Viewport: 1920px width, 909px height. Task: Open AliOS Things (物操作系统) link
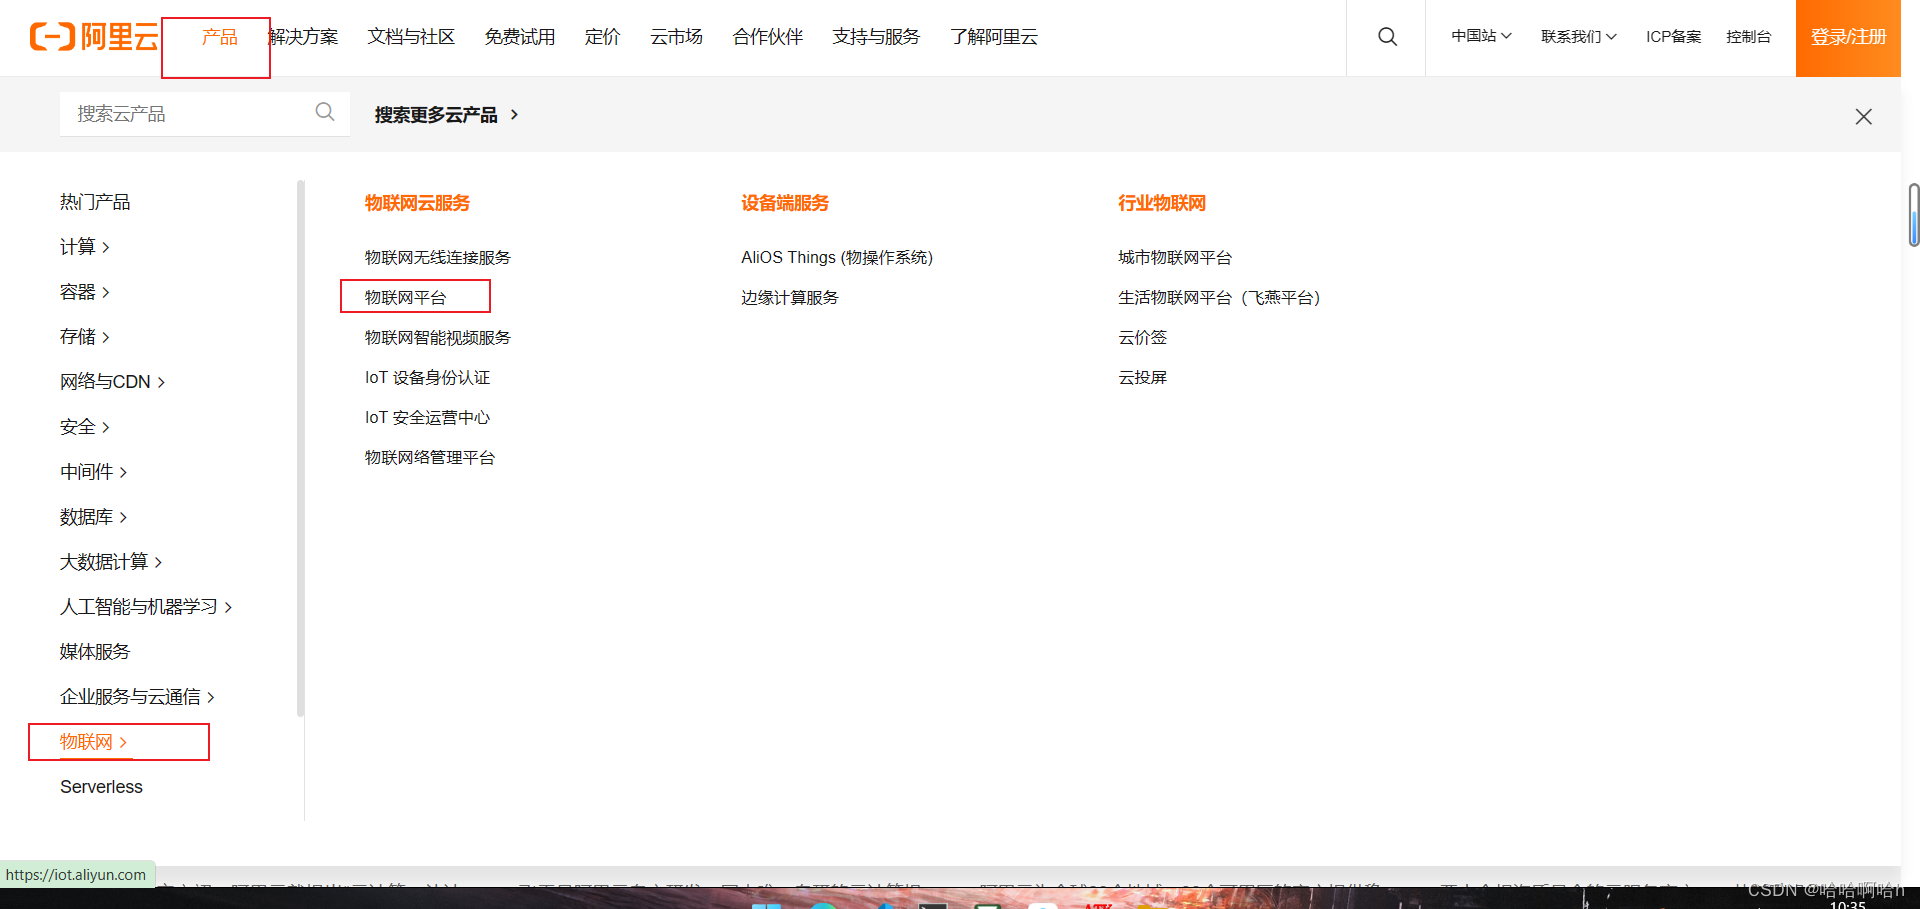(836, 258)
